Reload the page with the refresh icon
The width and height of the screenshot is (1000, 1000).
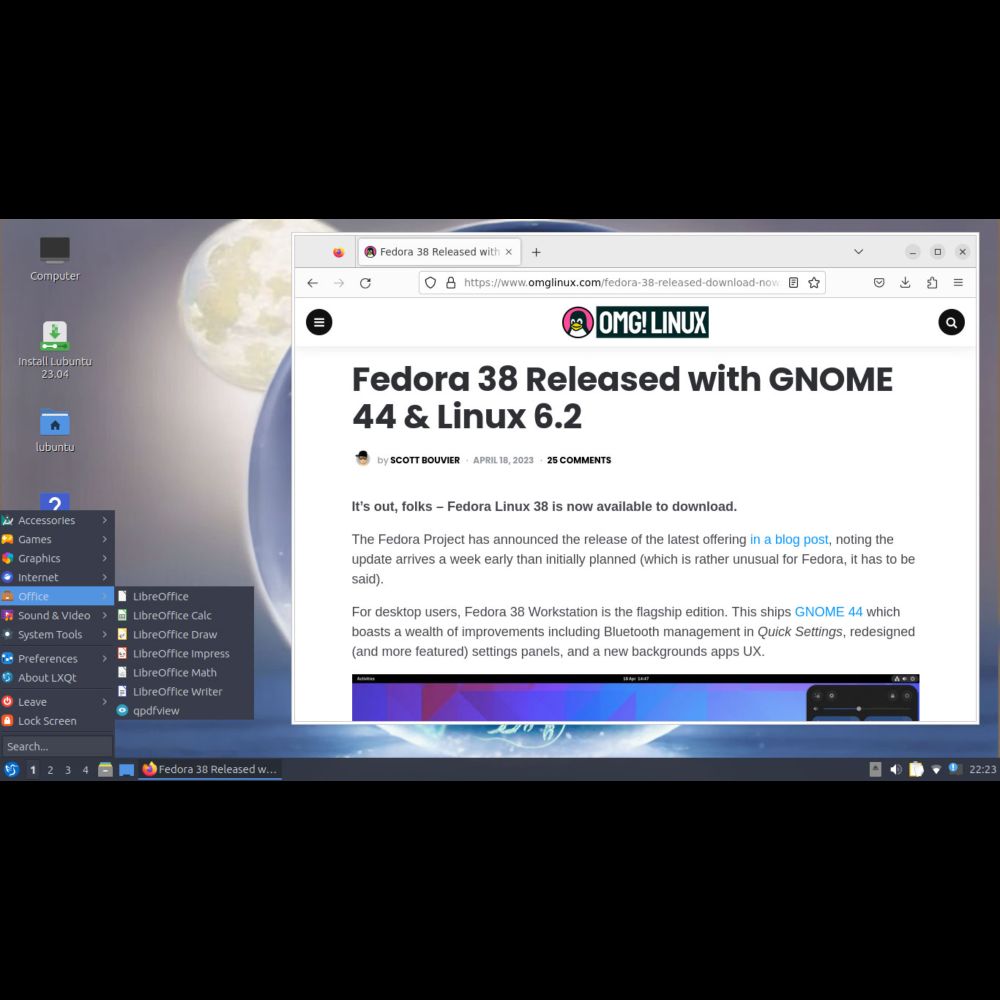365,283
